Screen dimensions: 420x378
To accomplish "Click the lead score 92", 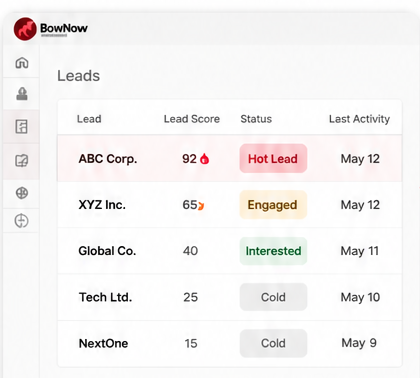I will [x=189, y=159].
